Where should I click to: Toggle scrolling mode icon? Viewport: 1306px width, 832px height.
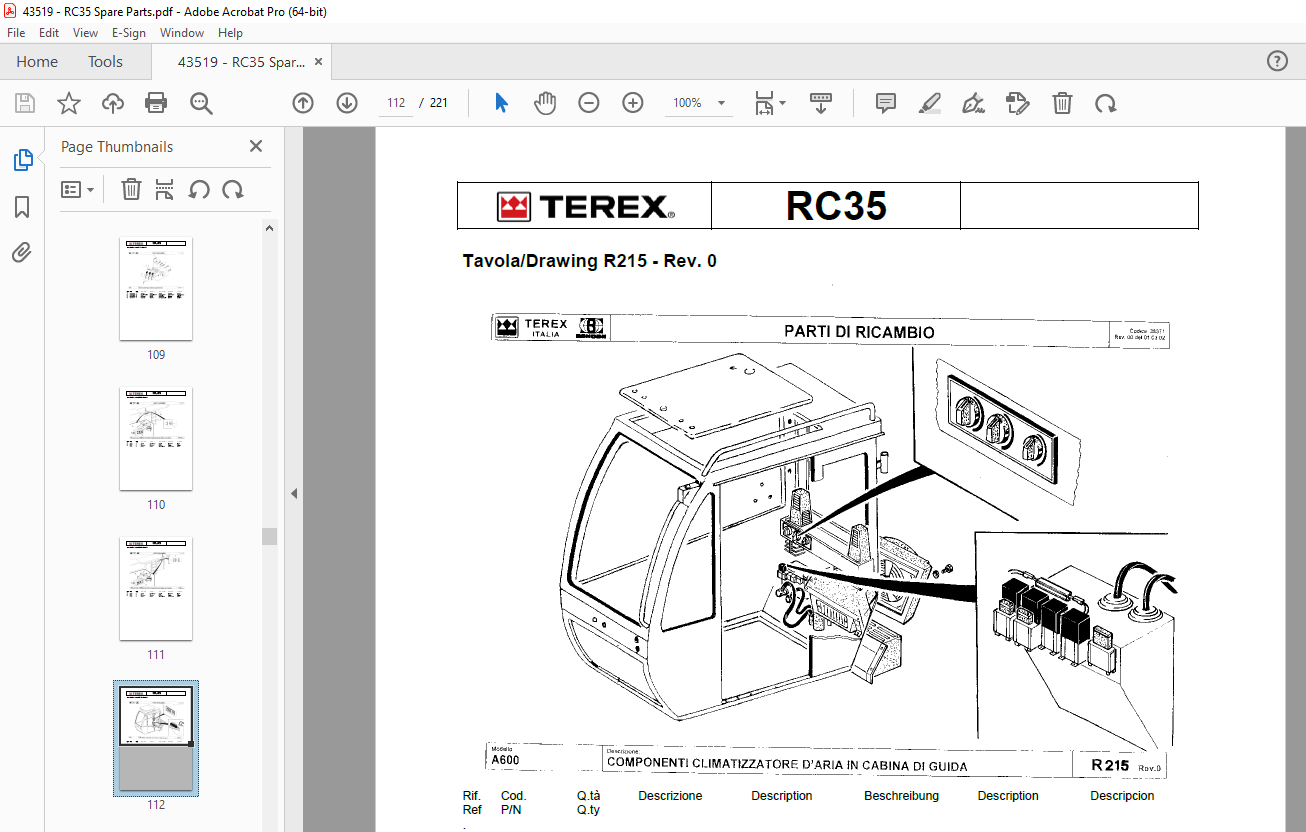click(821, 103)
